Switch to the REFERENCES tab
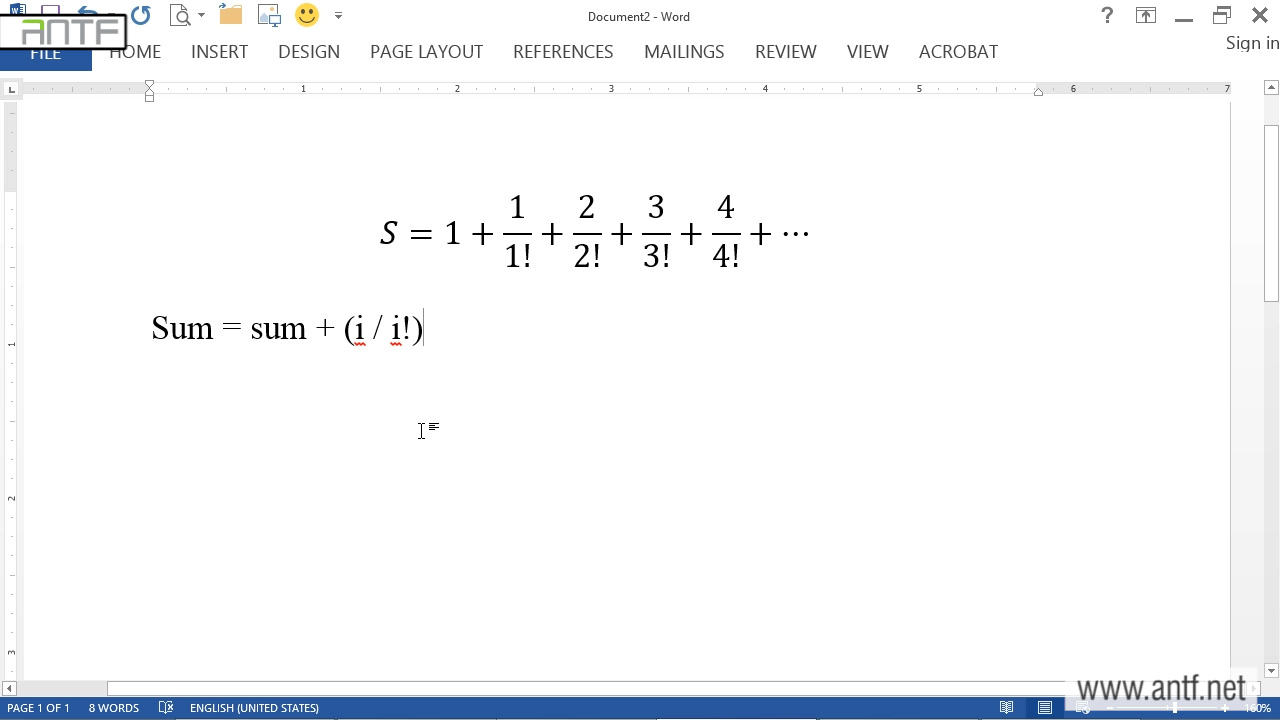This screenshot has height=720, width=1280. click(563, 52)
